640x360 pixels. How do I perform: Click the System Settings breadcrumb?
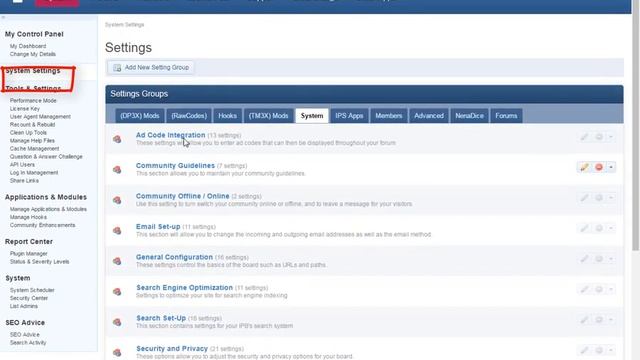[x=124, y=25]
